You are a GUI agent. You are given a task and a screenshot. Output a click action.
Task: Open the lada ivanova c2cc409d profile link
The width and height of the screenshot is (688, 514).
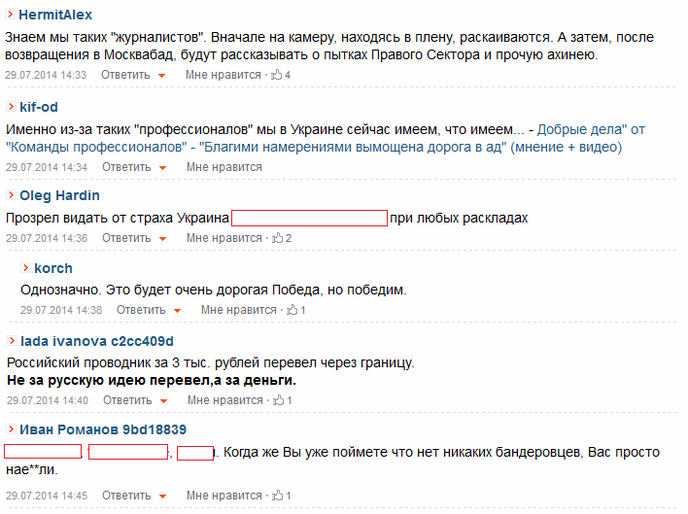(x=97, y=341)
